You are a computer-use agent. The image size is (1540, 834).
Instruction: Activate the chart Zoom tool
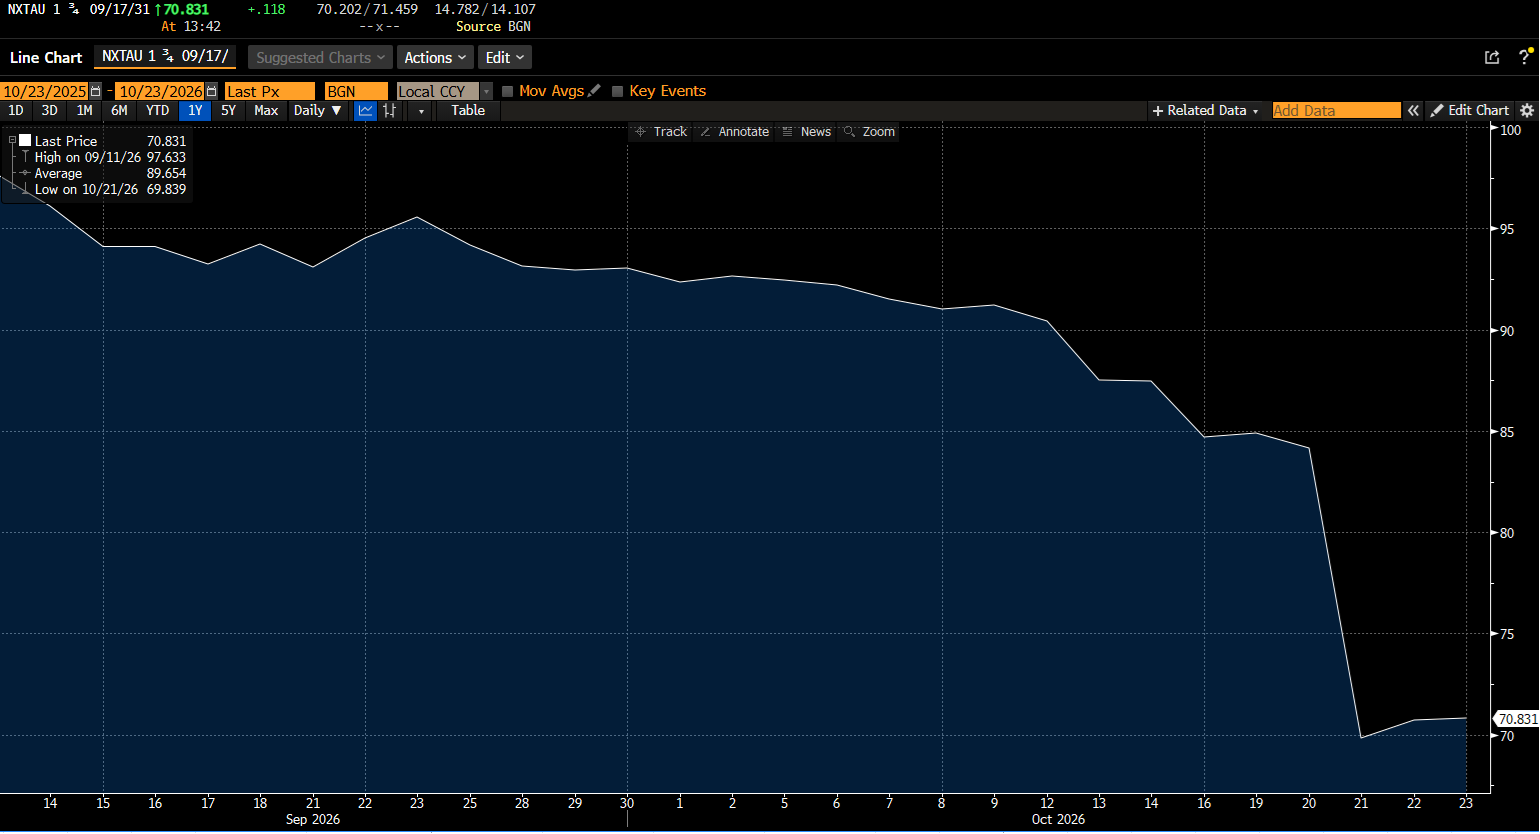[869, 132]
